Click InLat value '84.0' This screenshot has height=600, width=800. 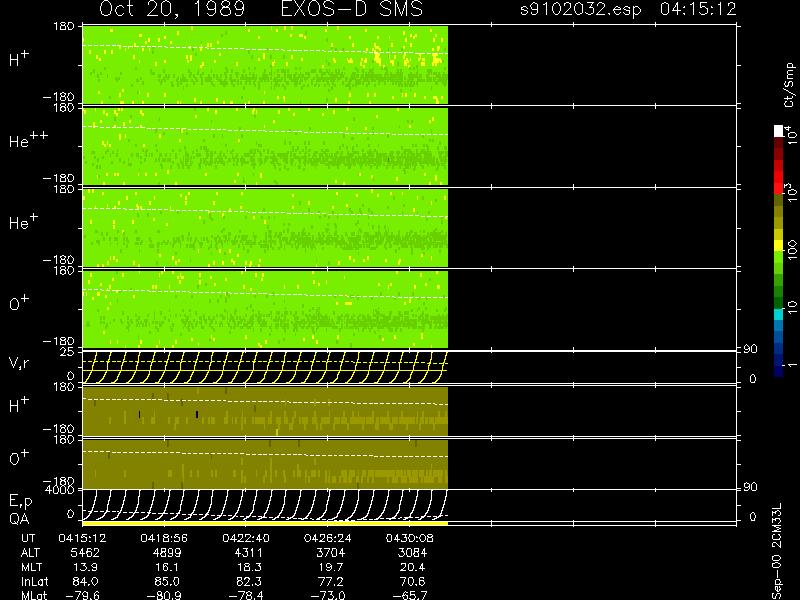click(x=85, y=581)
